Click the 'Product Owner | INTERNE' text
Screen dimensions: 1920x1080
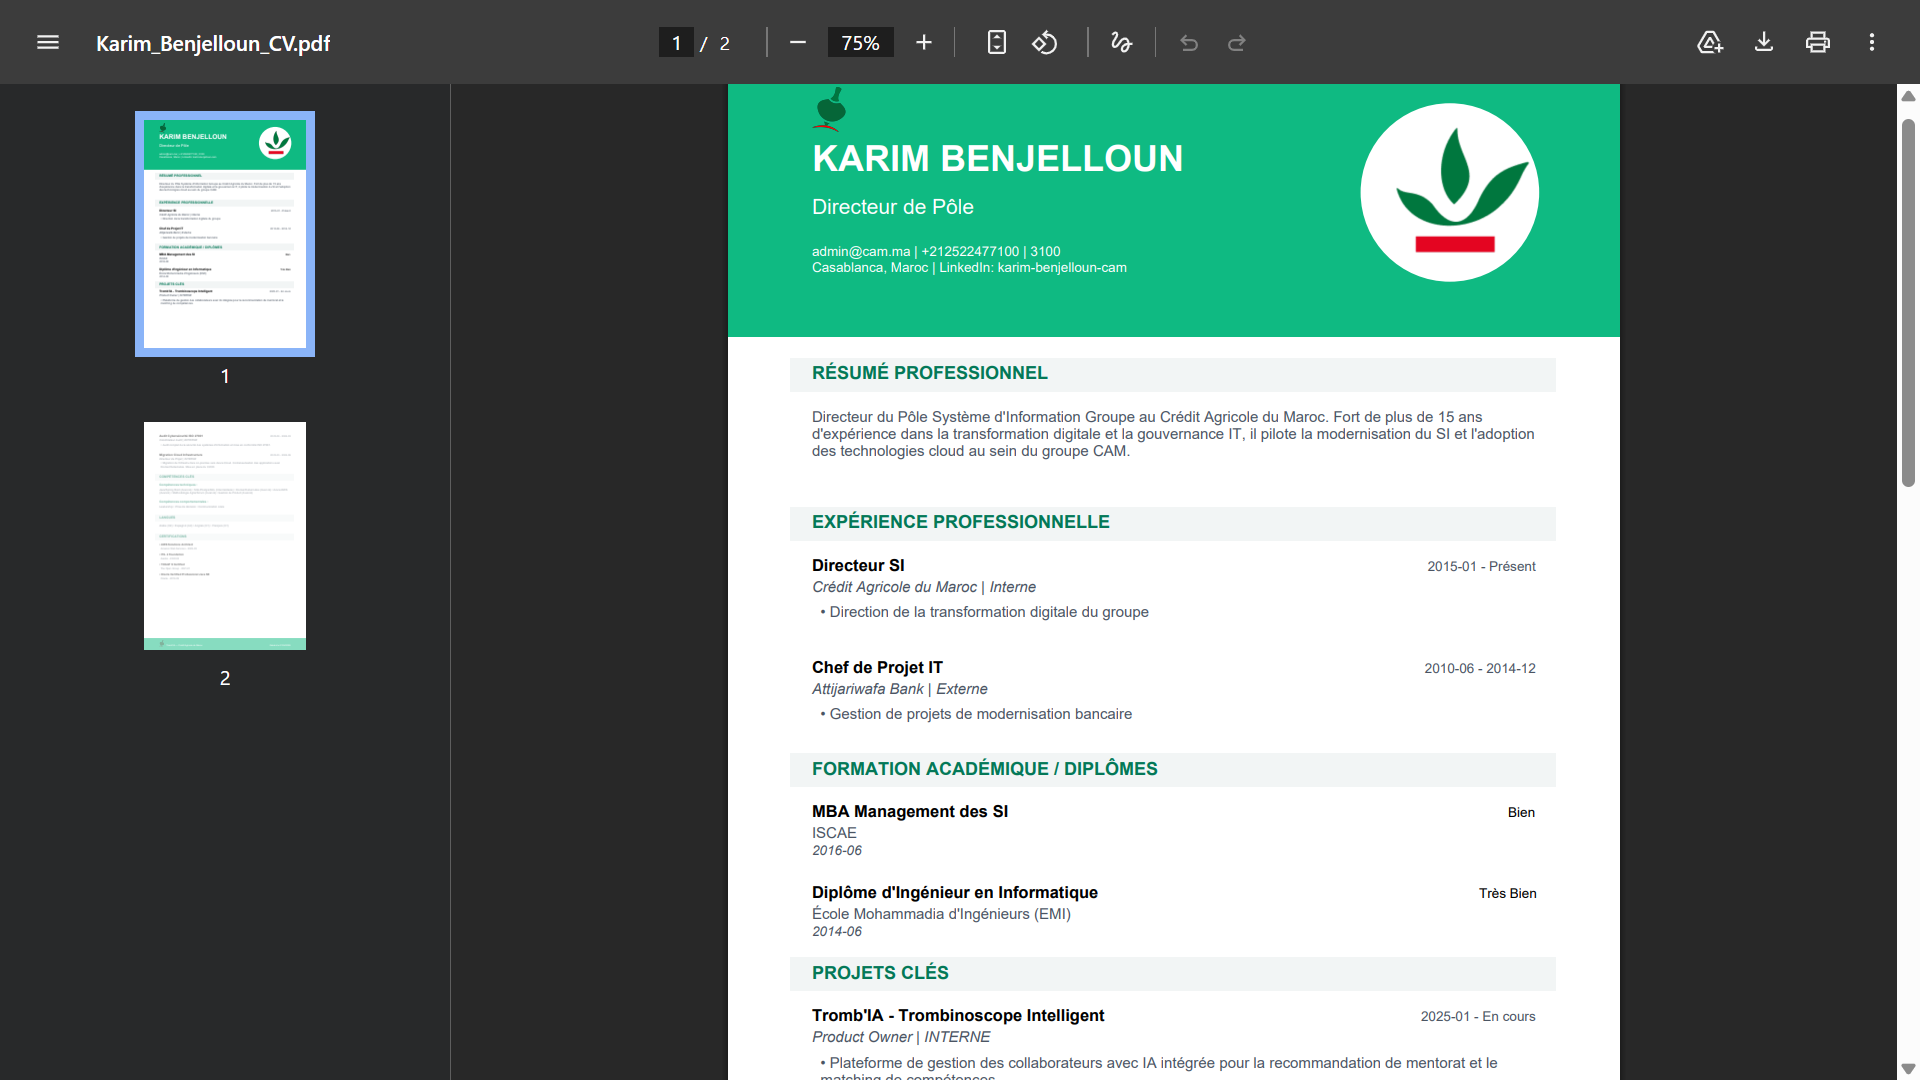(901, 1037)
